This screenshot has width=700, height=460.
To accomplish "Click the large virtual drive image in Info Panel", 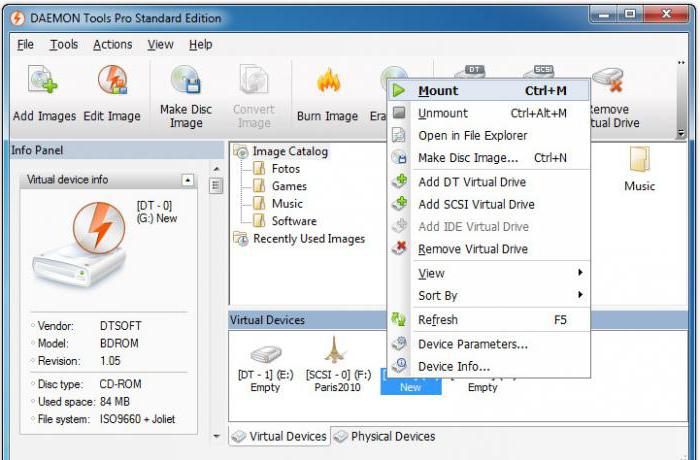I will 80,243.
